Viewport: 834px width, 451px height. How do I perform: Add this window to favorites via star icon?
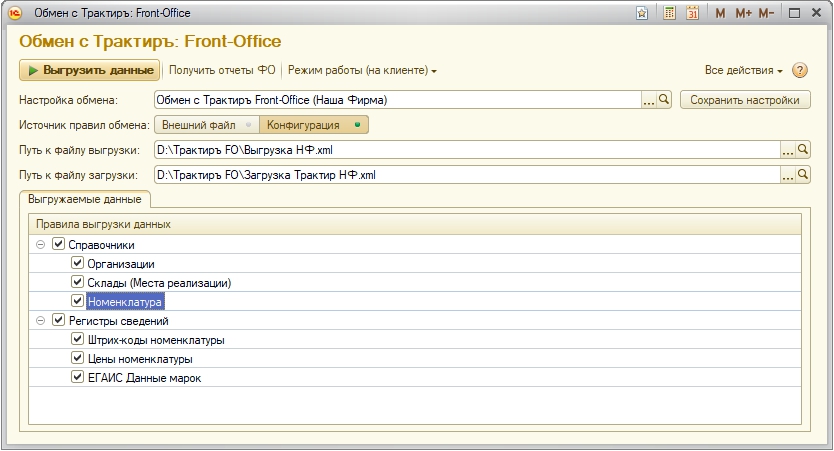pos(642,14)
